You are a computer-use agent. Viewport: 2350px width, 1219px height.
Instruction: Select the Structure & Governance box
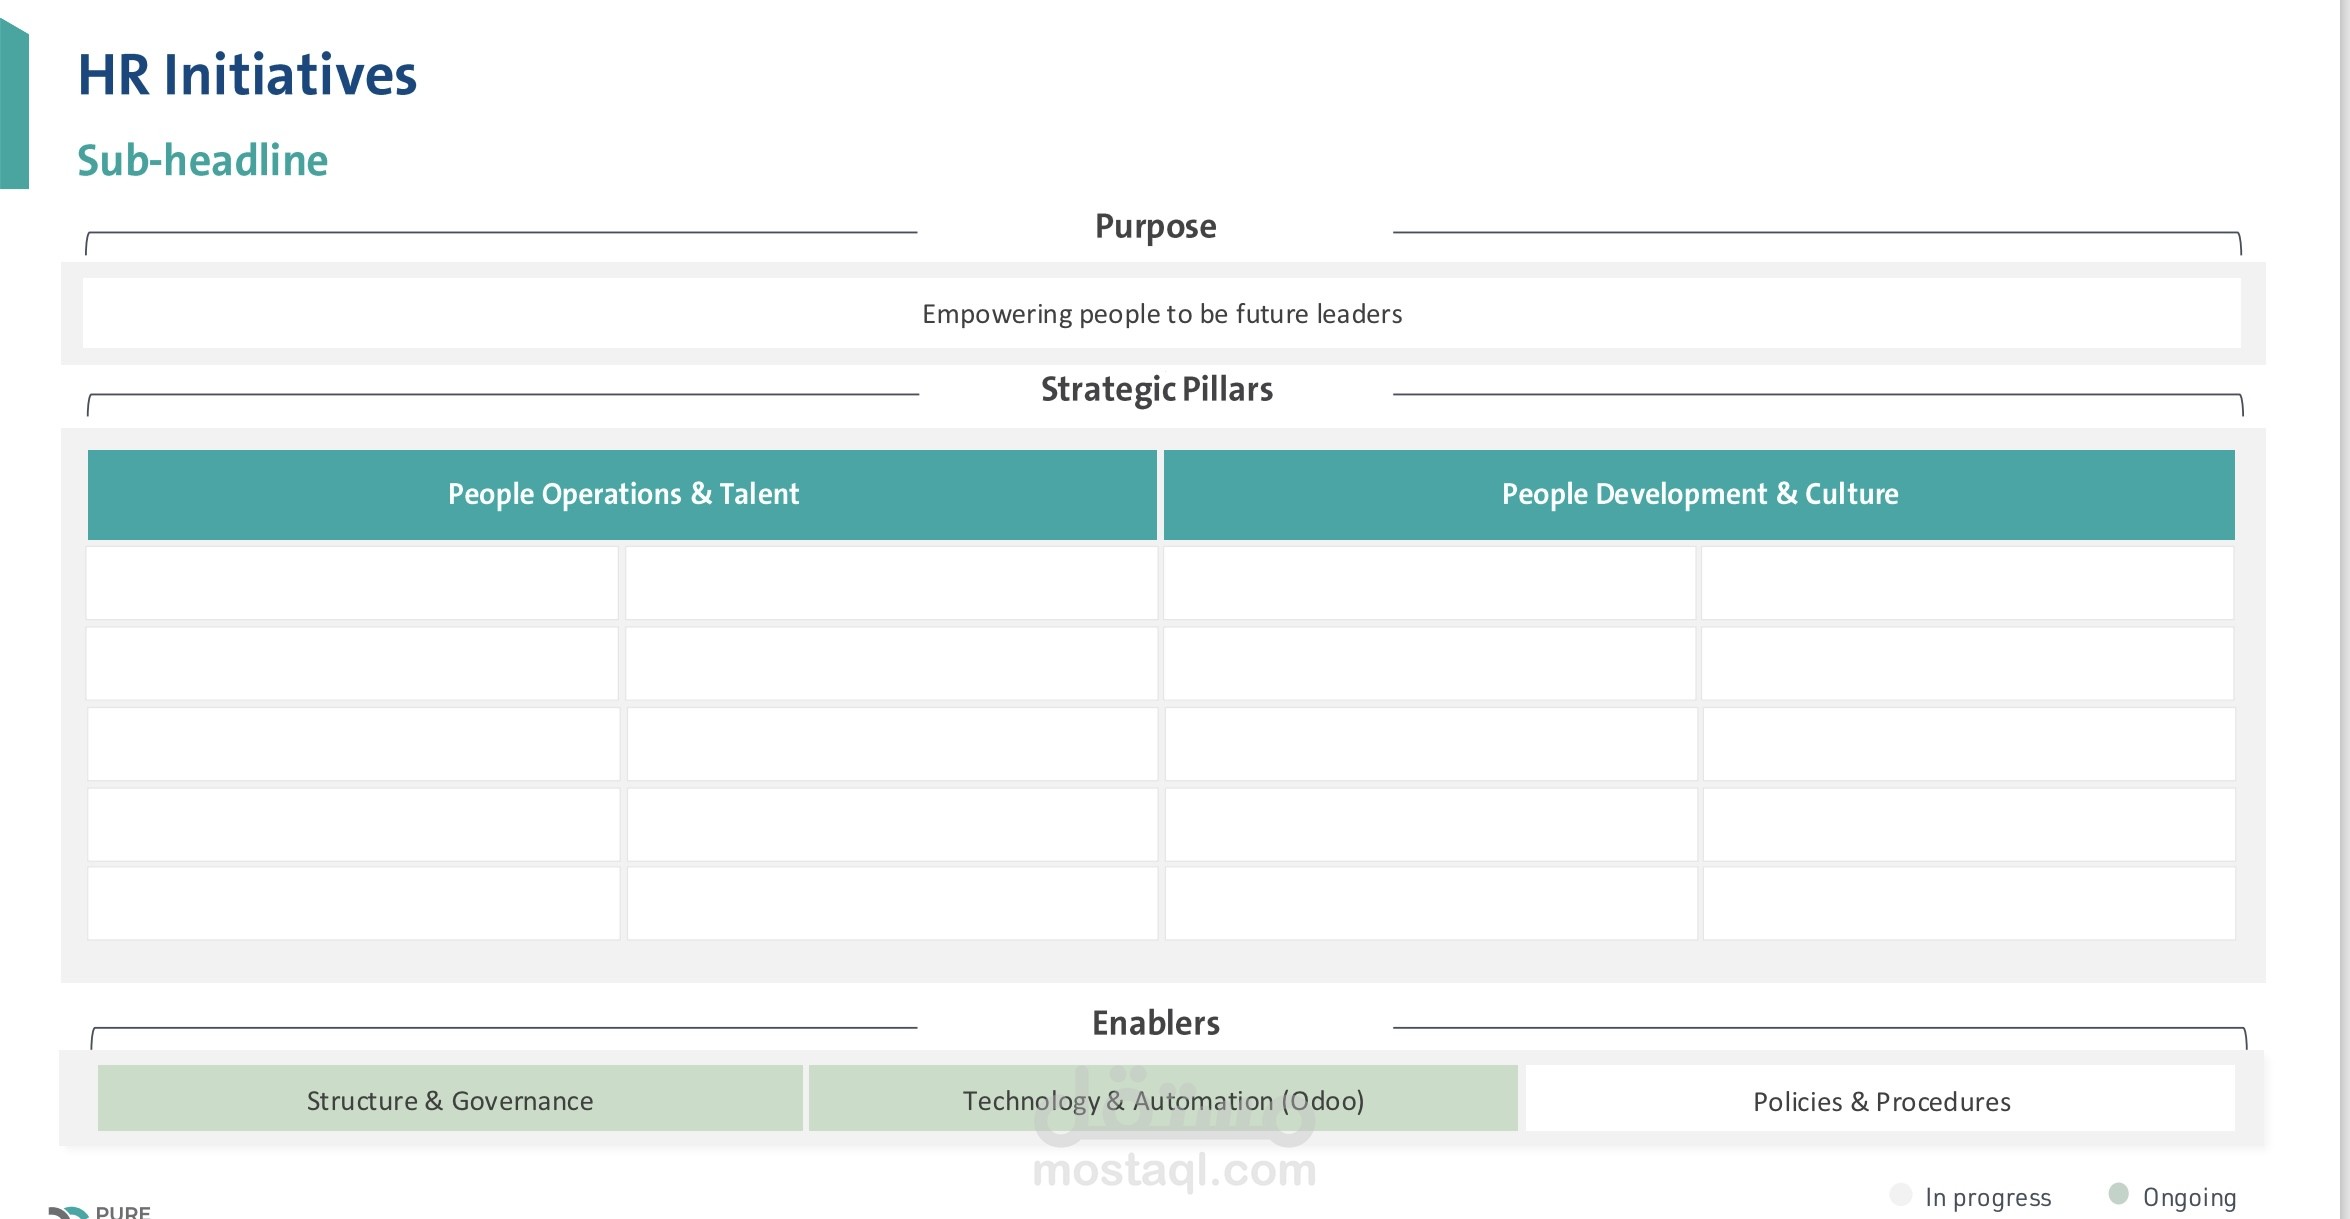tap(450, 1099)
